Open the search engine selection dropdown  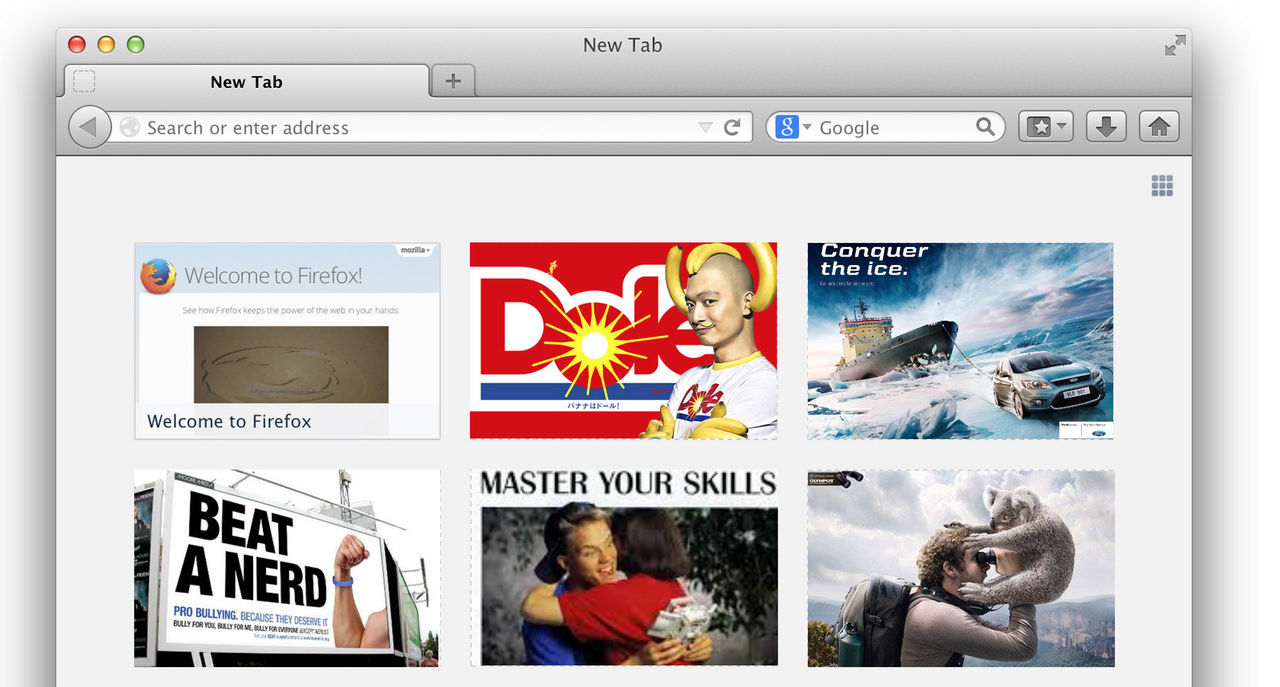(x=806, y=127)
